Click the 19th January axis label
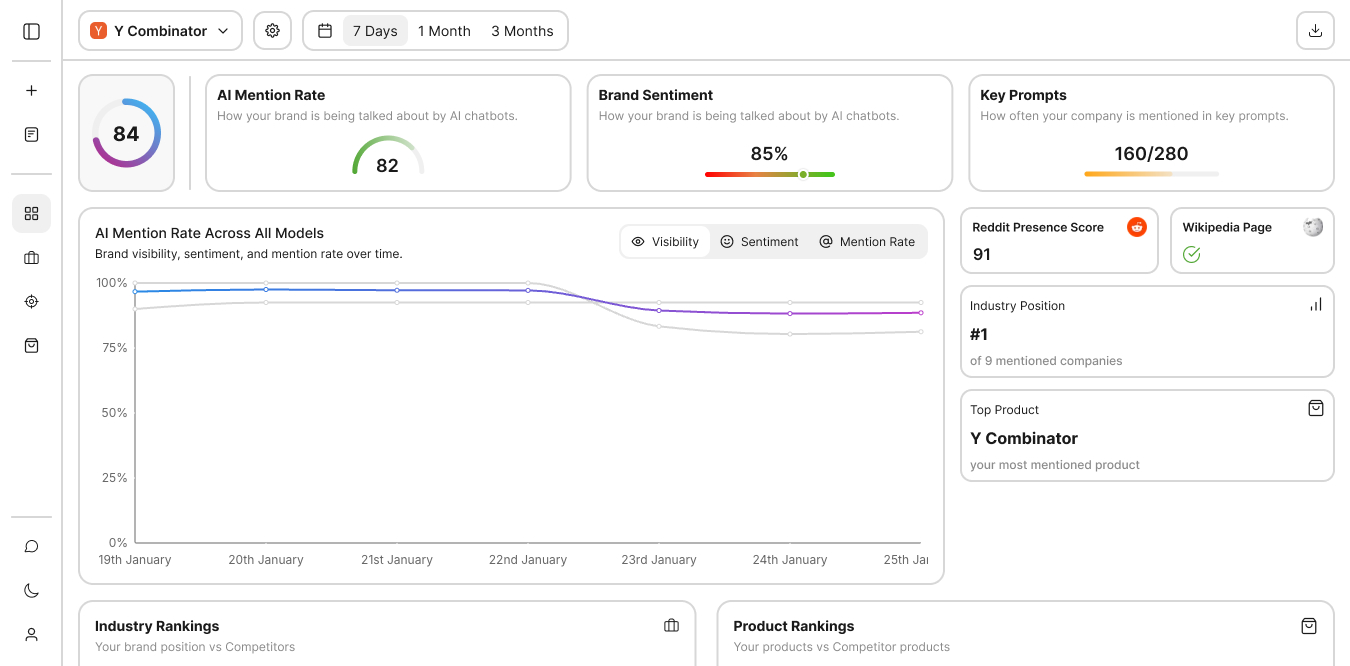This screenshot has width=1350, height=666. 135,560
